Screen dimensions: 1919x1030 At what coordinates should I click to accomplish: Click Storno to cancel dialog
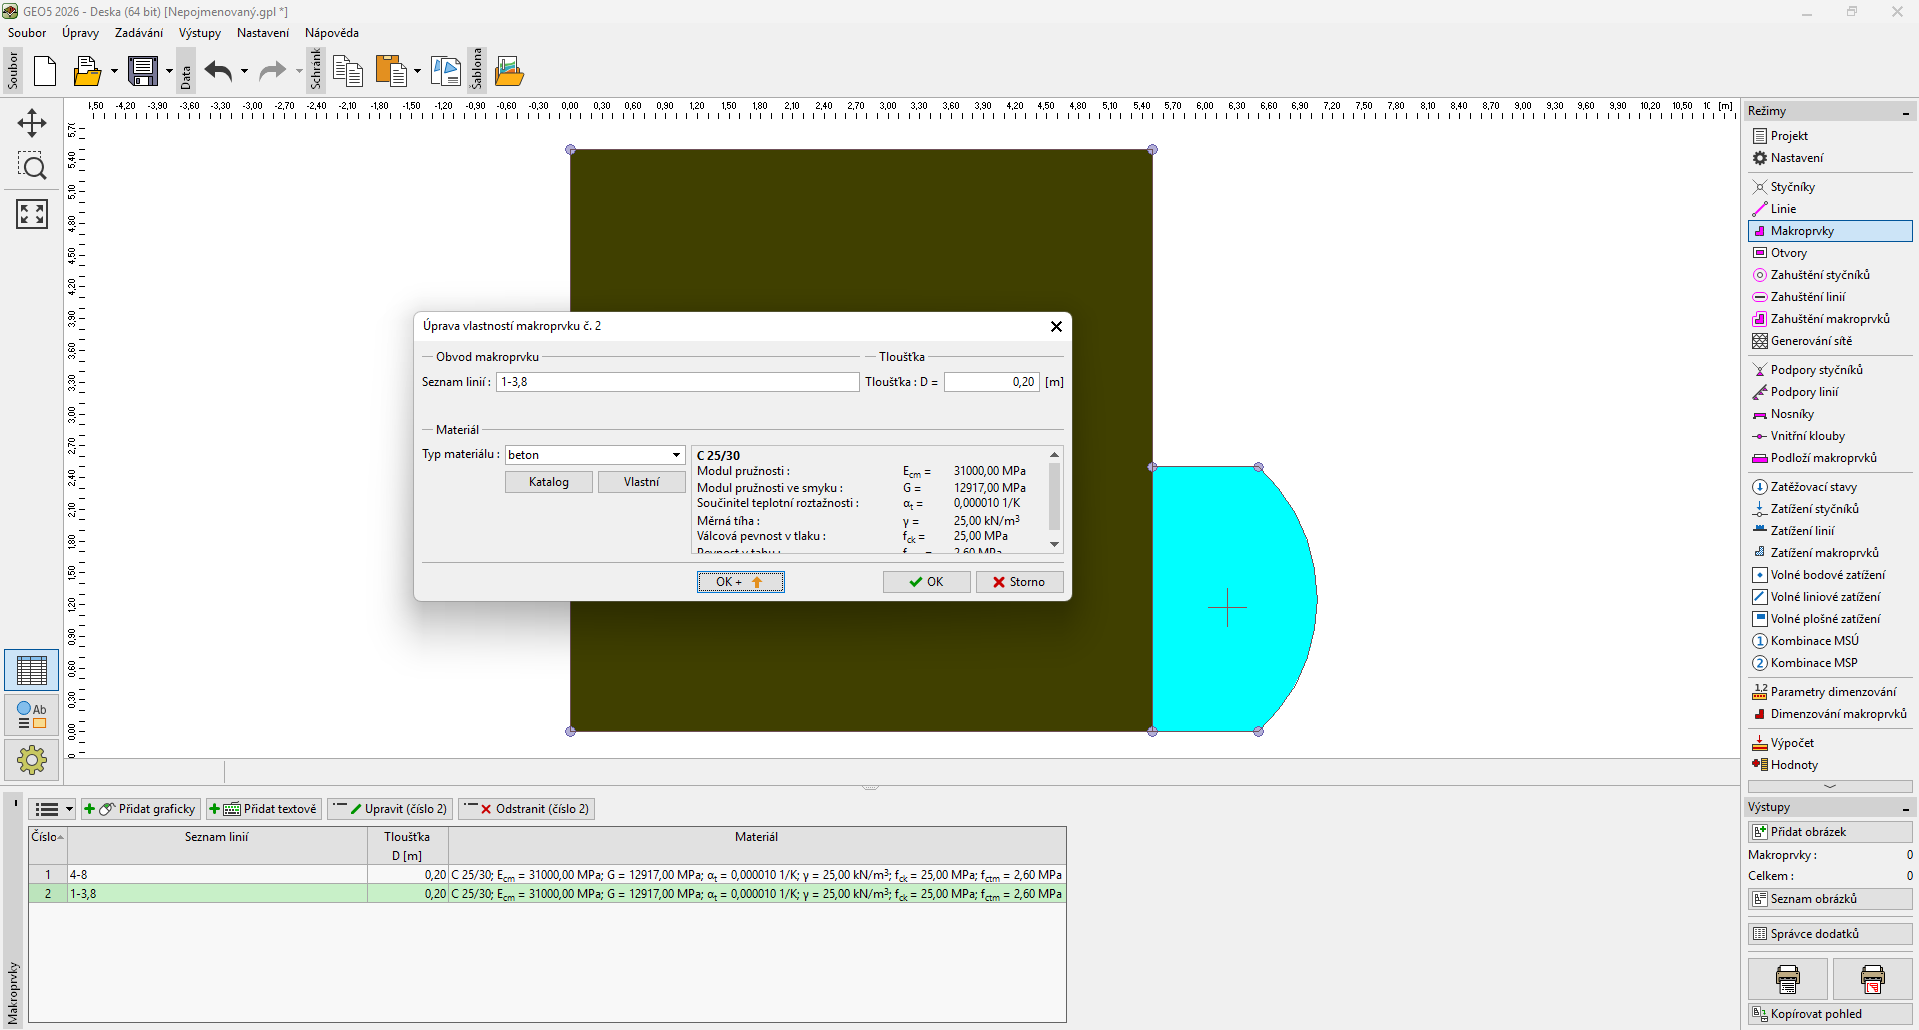tap(1018, 582)
